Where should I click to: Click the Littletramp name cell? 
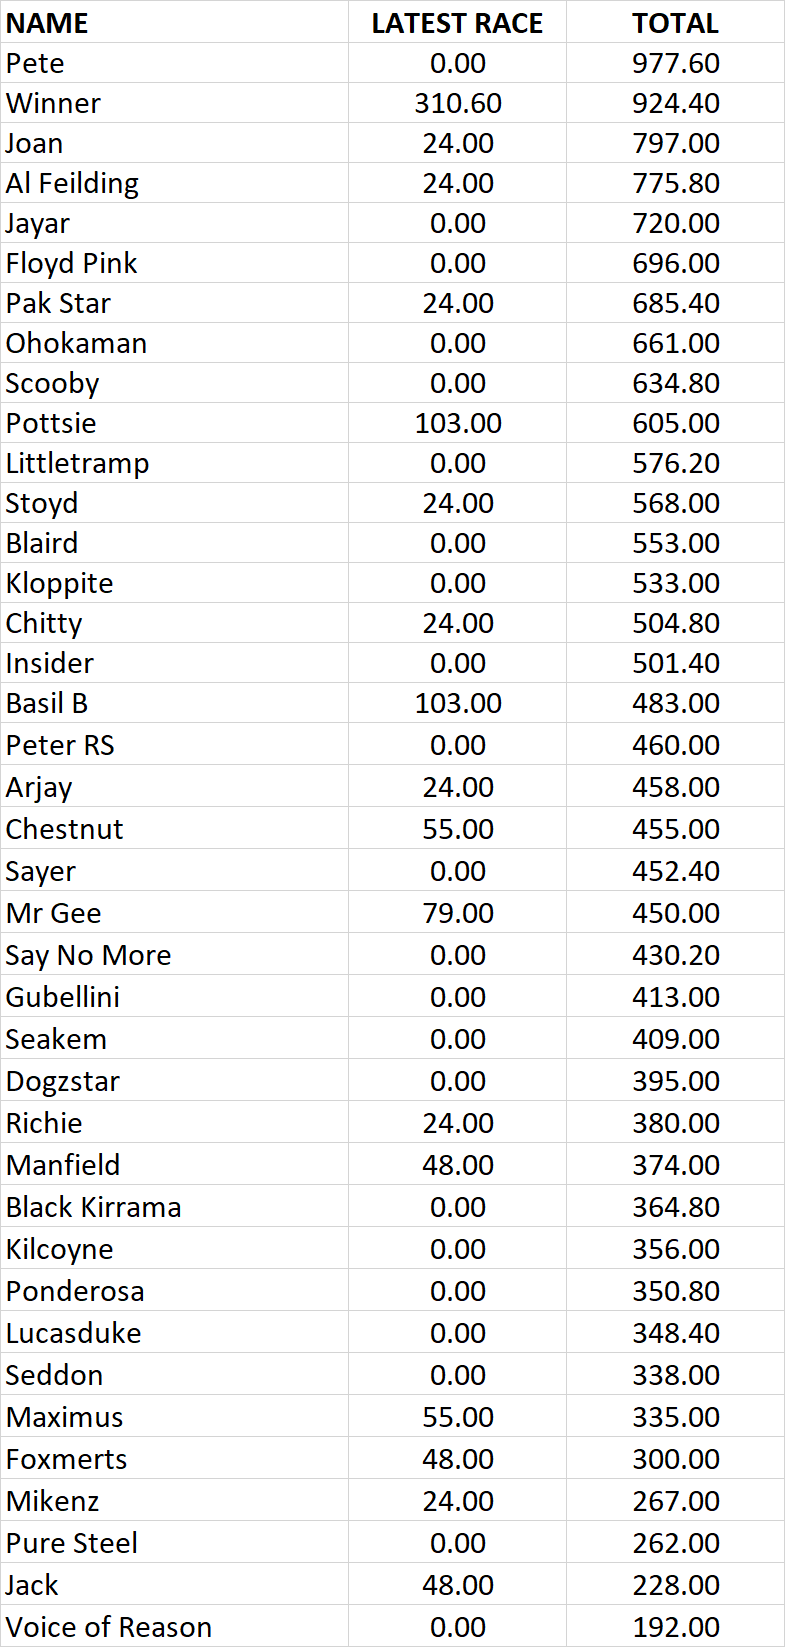(174, 463)
